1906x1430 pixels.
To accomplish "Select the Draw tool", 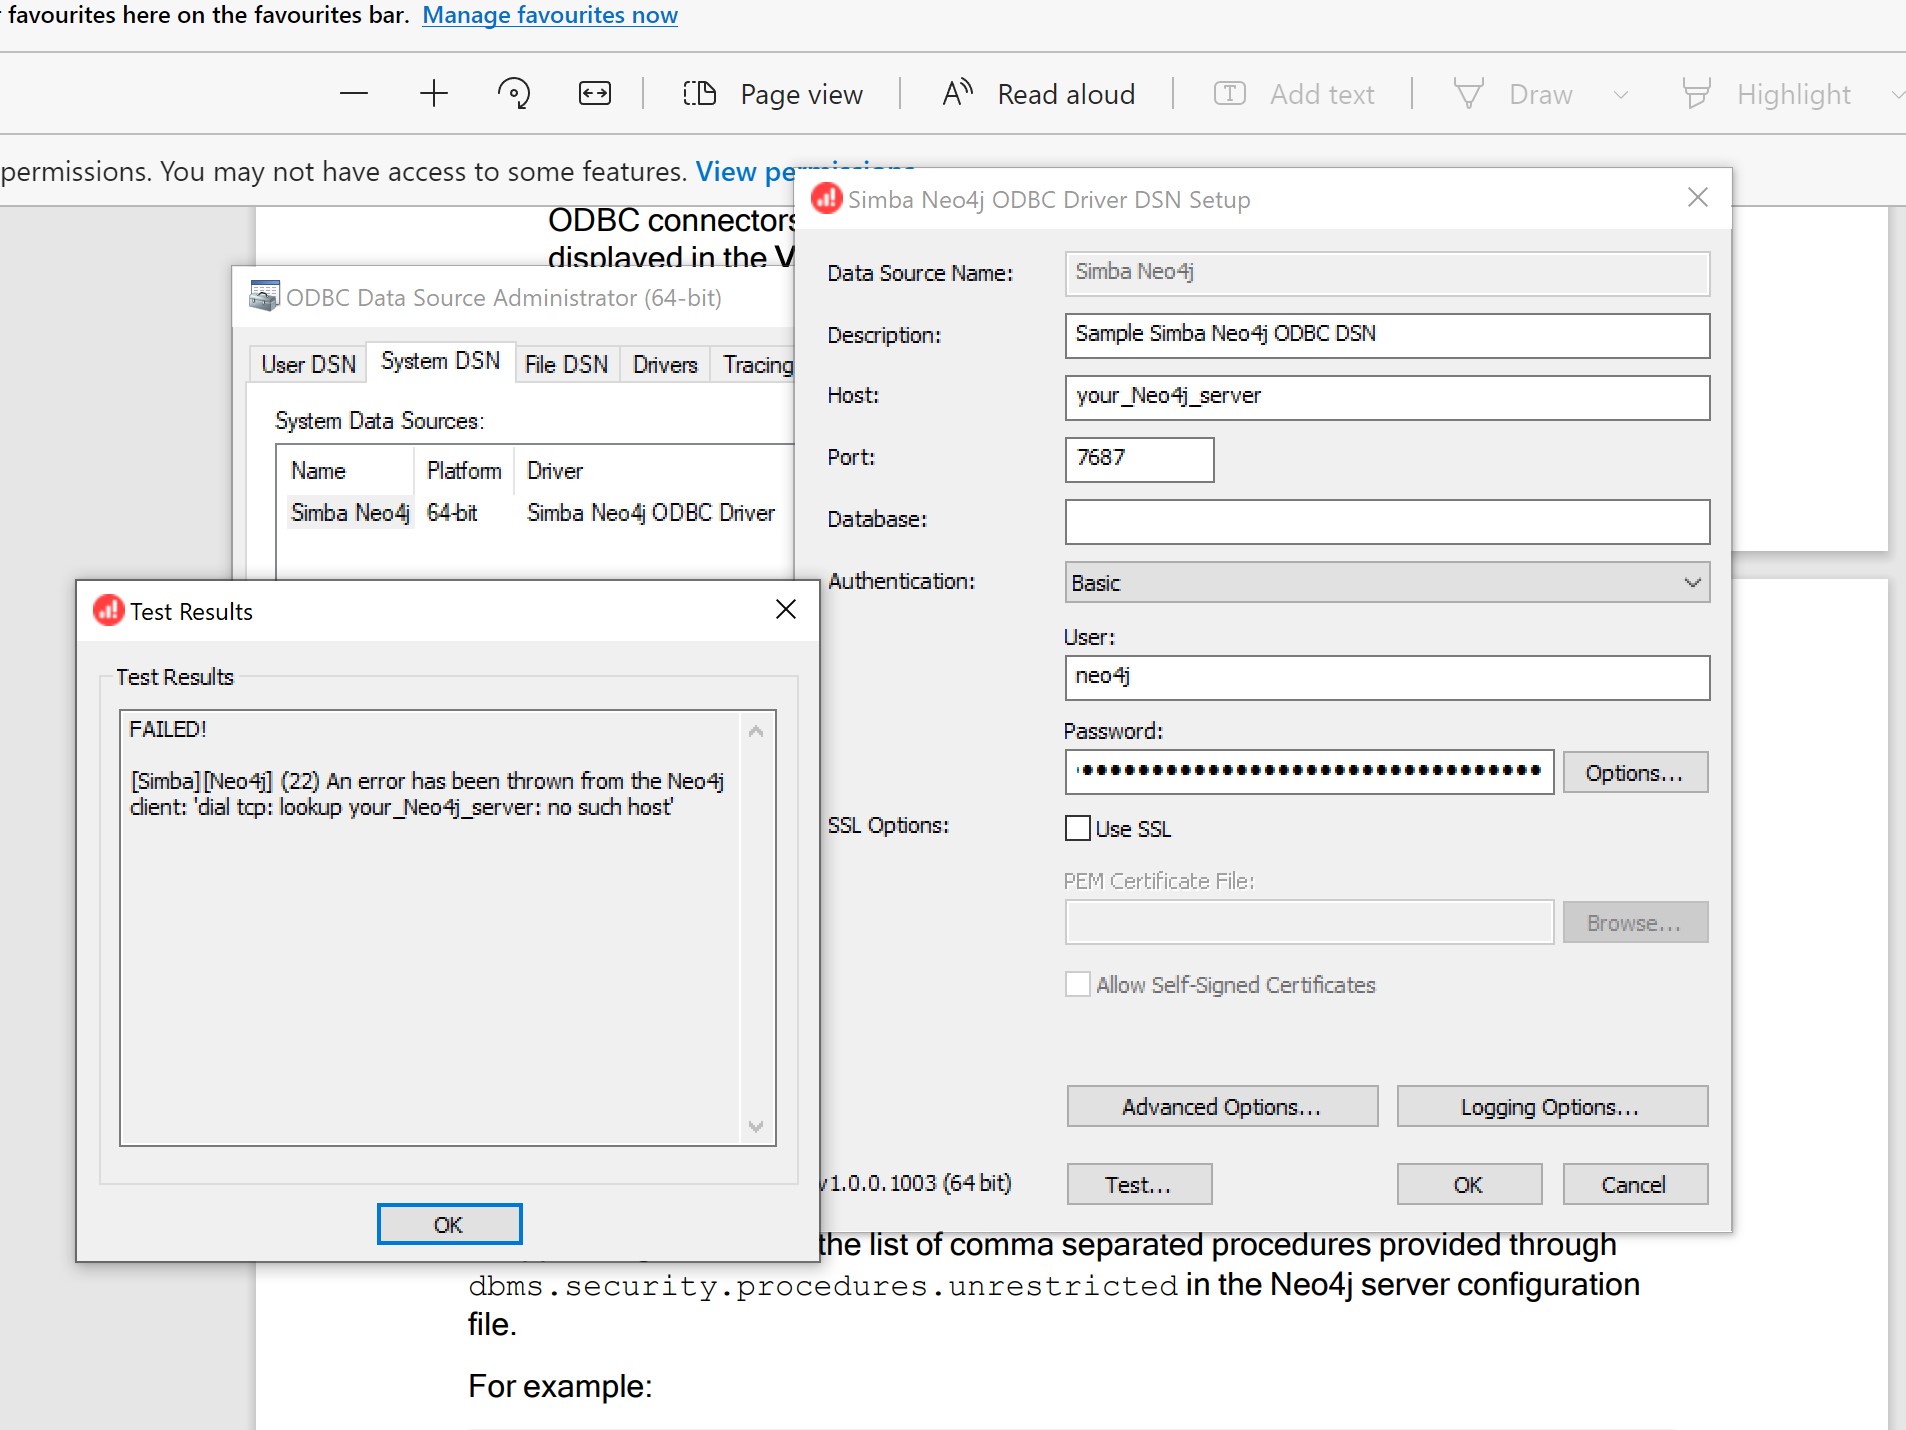I will [1512, 94].
